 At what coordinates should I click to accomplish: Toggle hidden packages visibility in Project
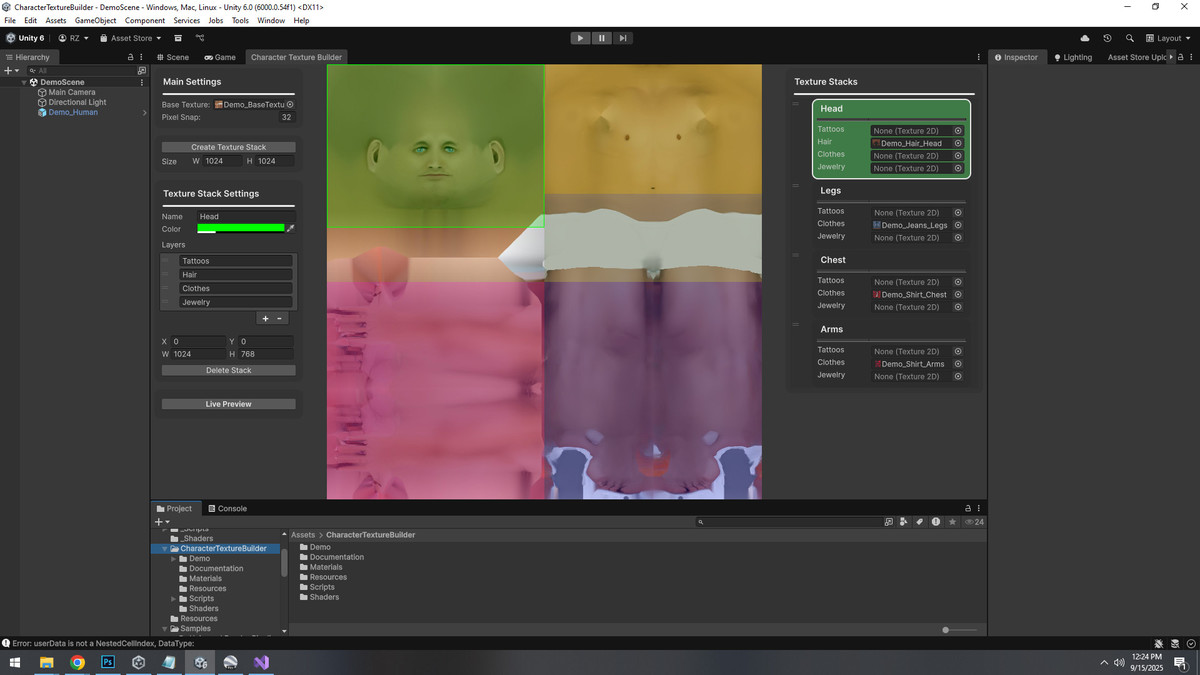(x=973, y=522)
